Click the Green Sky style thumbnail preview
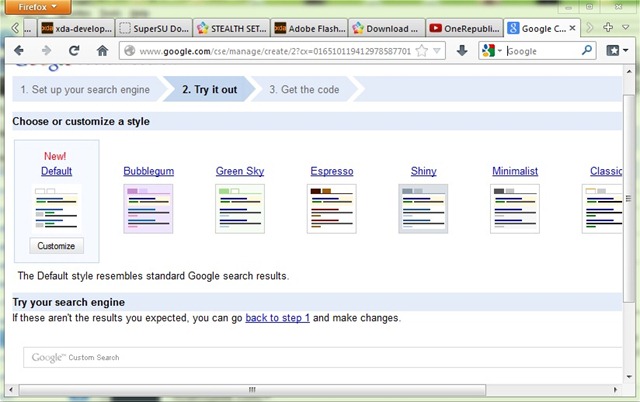This screenshot has width=640, height=402. (240, 209)
